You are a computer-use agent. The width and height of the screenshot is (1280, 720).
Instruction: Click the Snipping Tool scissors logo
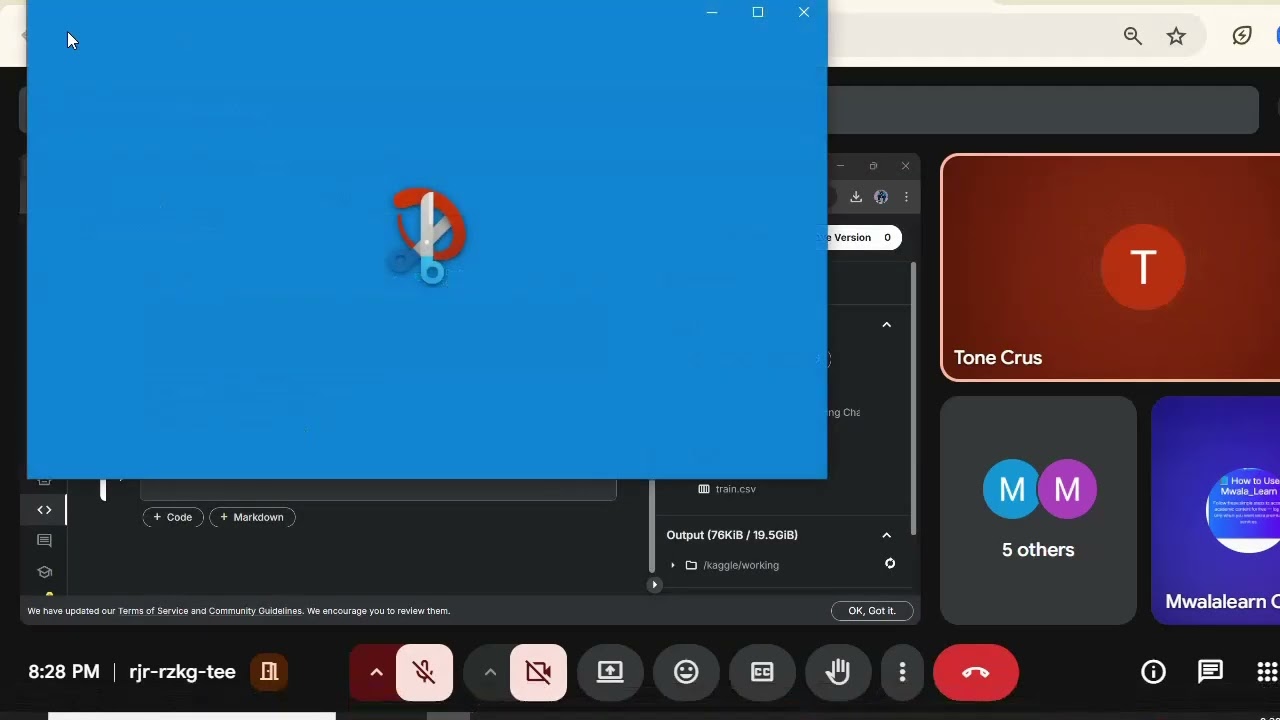[428, 236]
